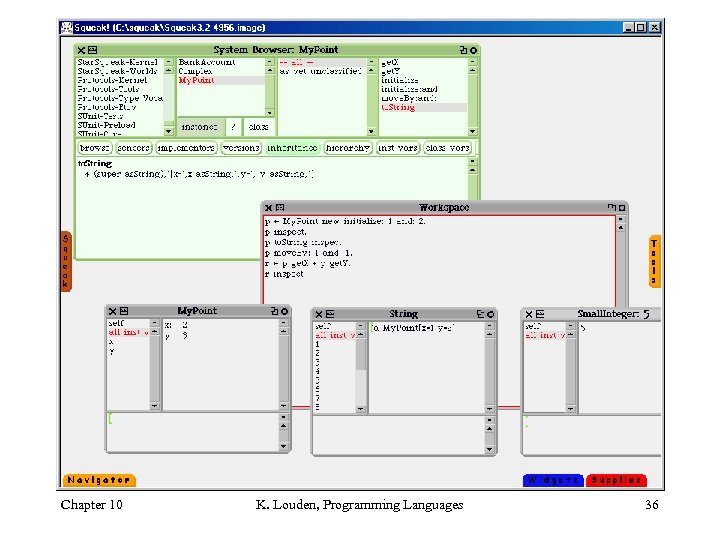The image size is (720, 540).
Task: Open the SmallInteger inspector menu icon
Action: (540, 314)
